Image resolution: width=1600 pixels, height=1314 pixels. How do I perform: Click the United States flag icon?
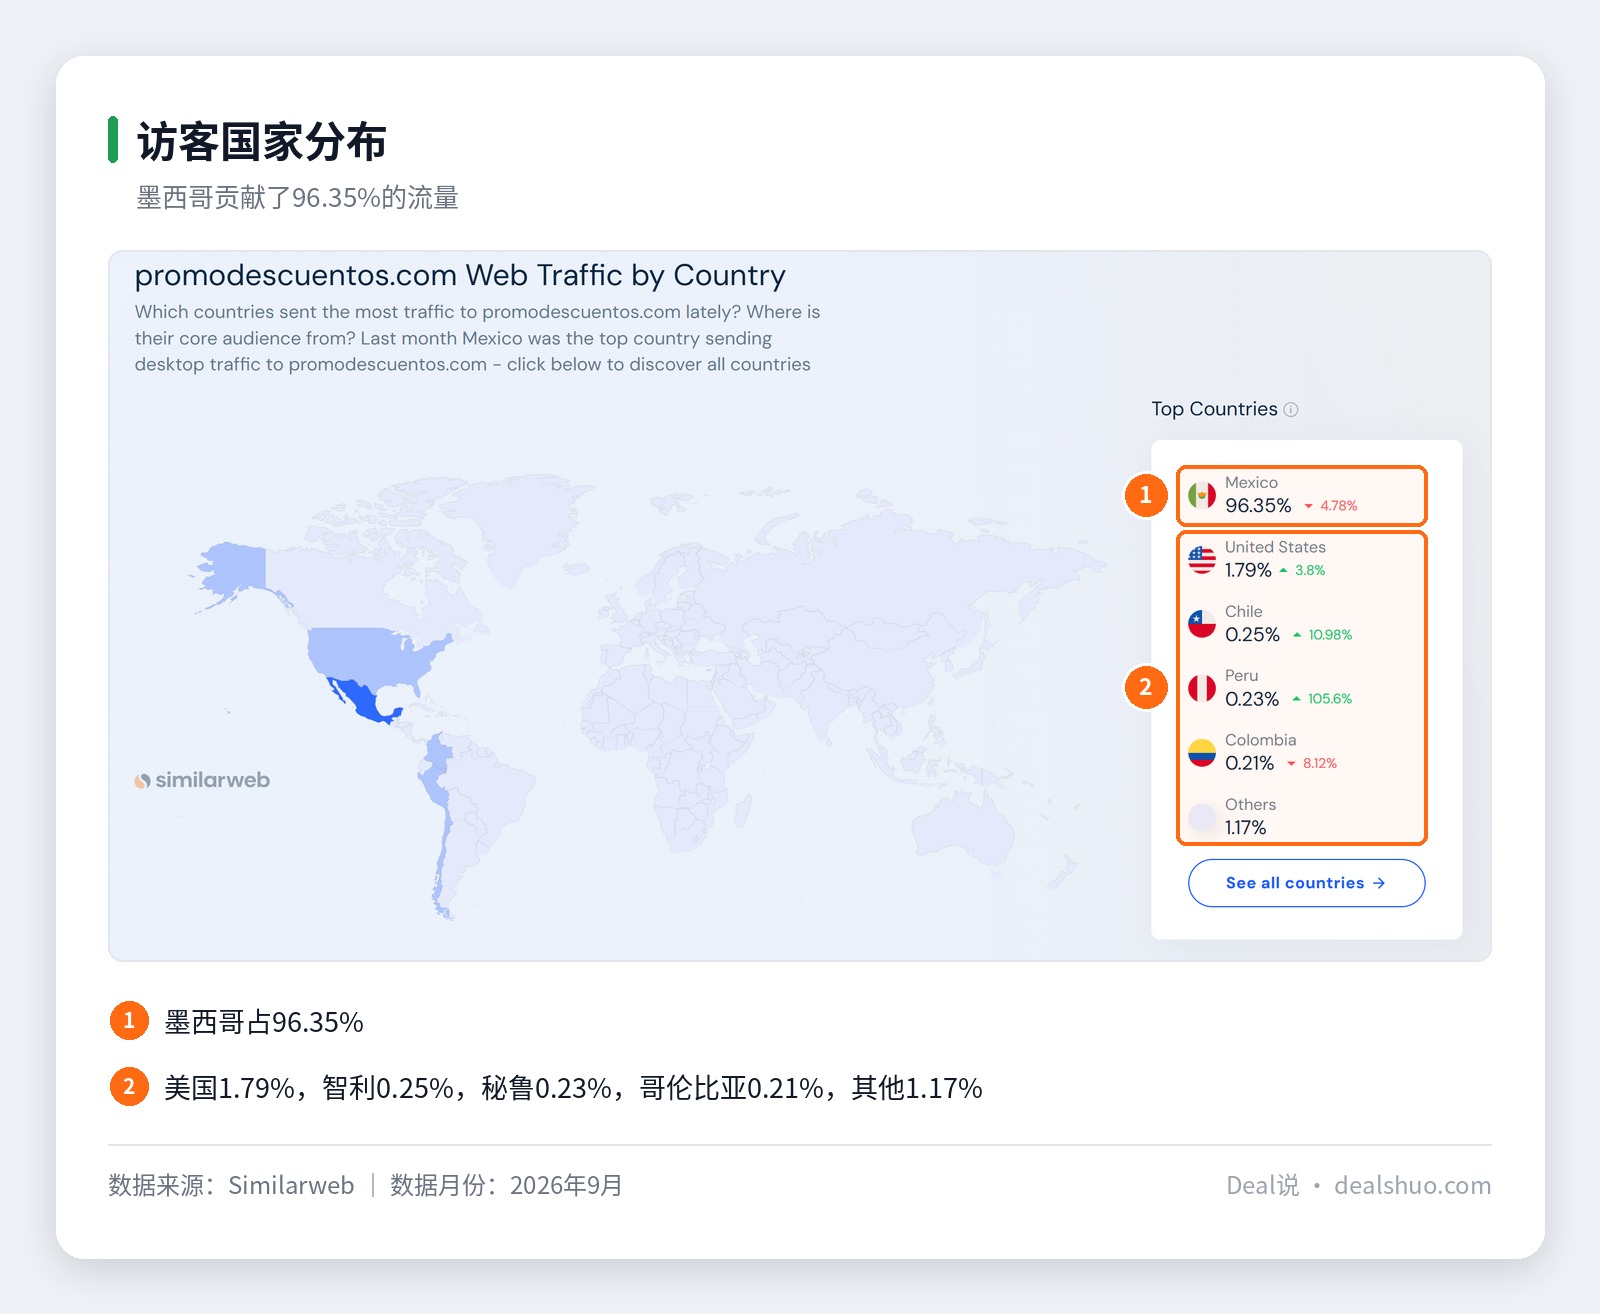click(x=1202, y=559)
